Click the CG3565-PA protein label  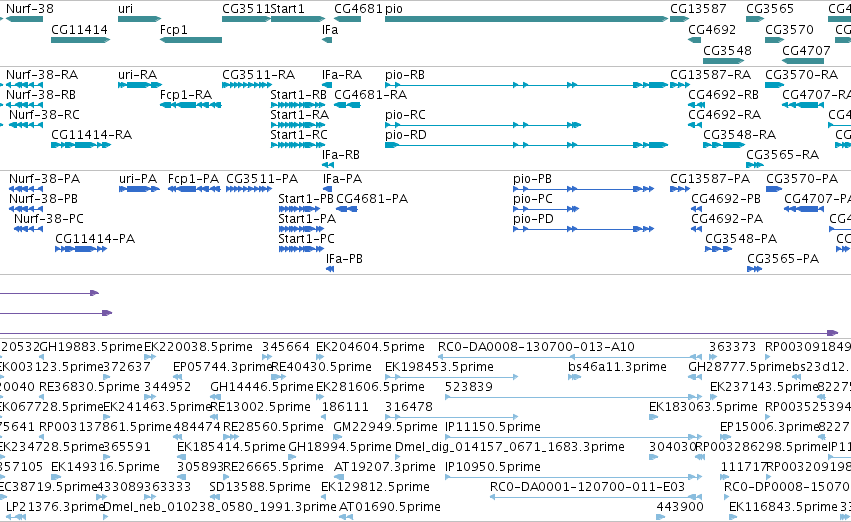click(x=783, y=259)
